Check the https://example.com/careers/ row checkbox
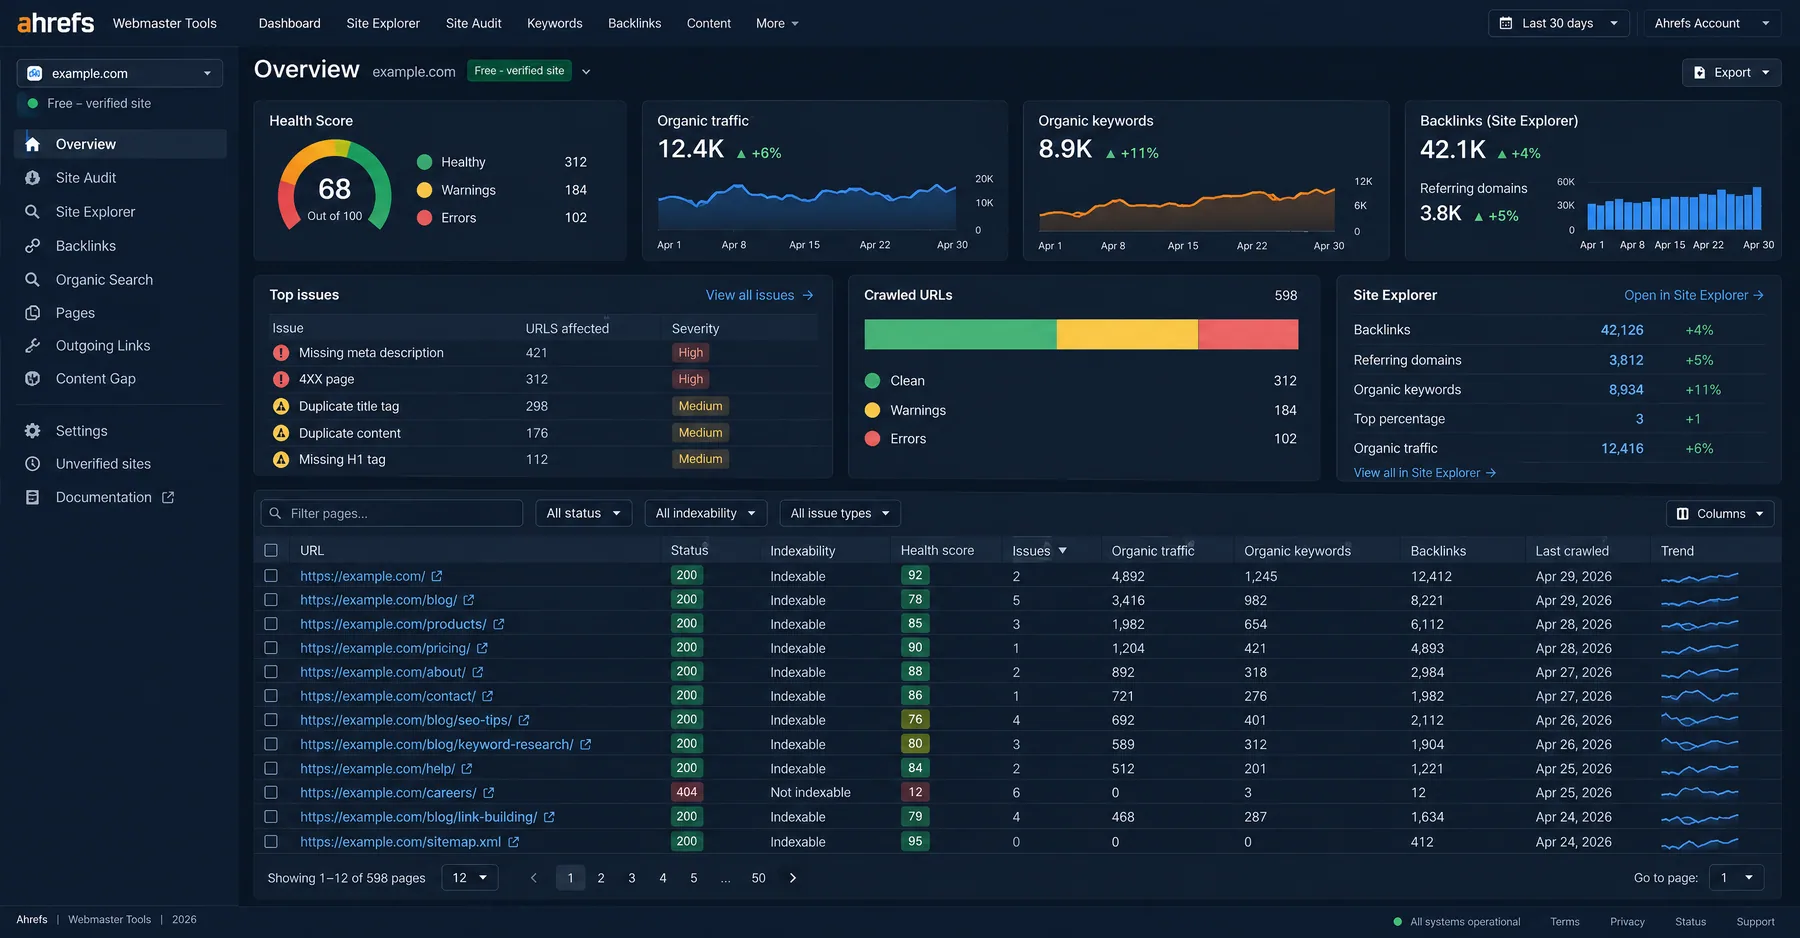 coord(271,793)
